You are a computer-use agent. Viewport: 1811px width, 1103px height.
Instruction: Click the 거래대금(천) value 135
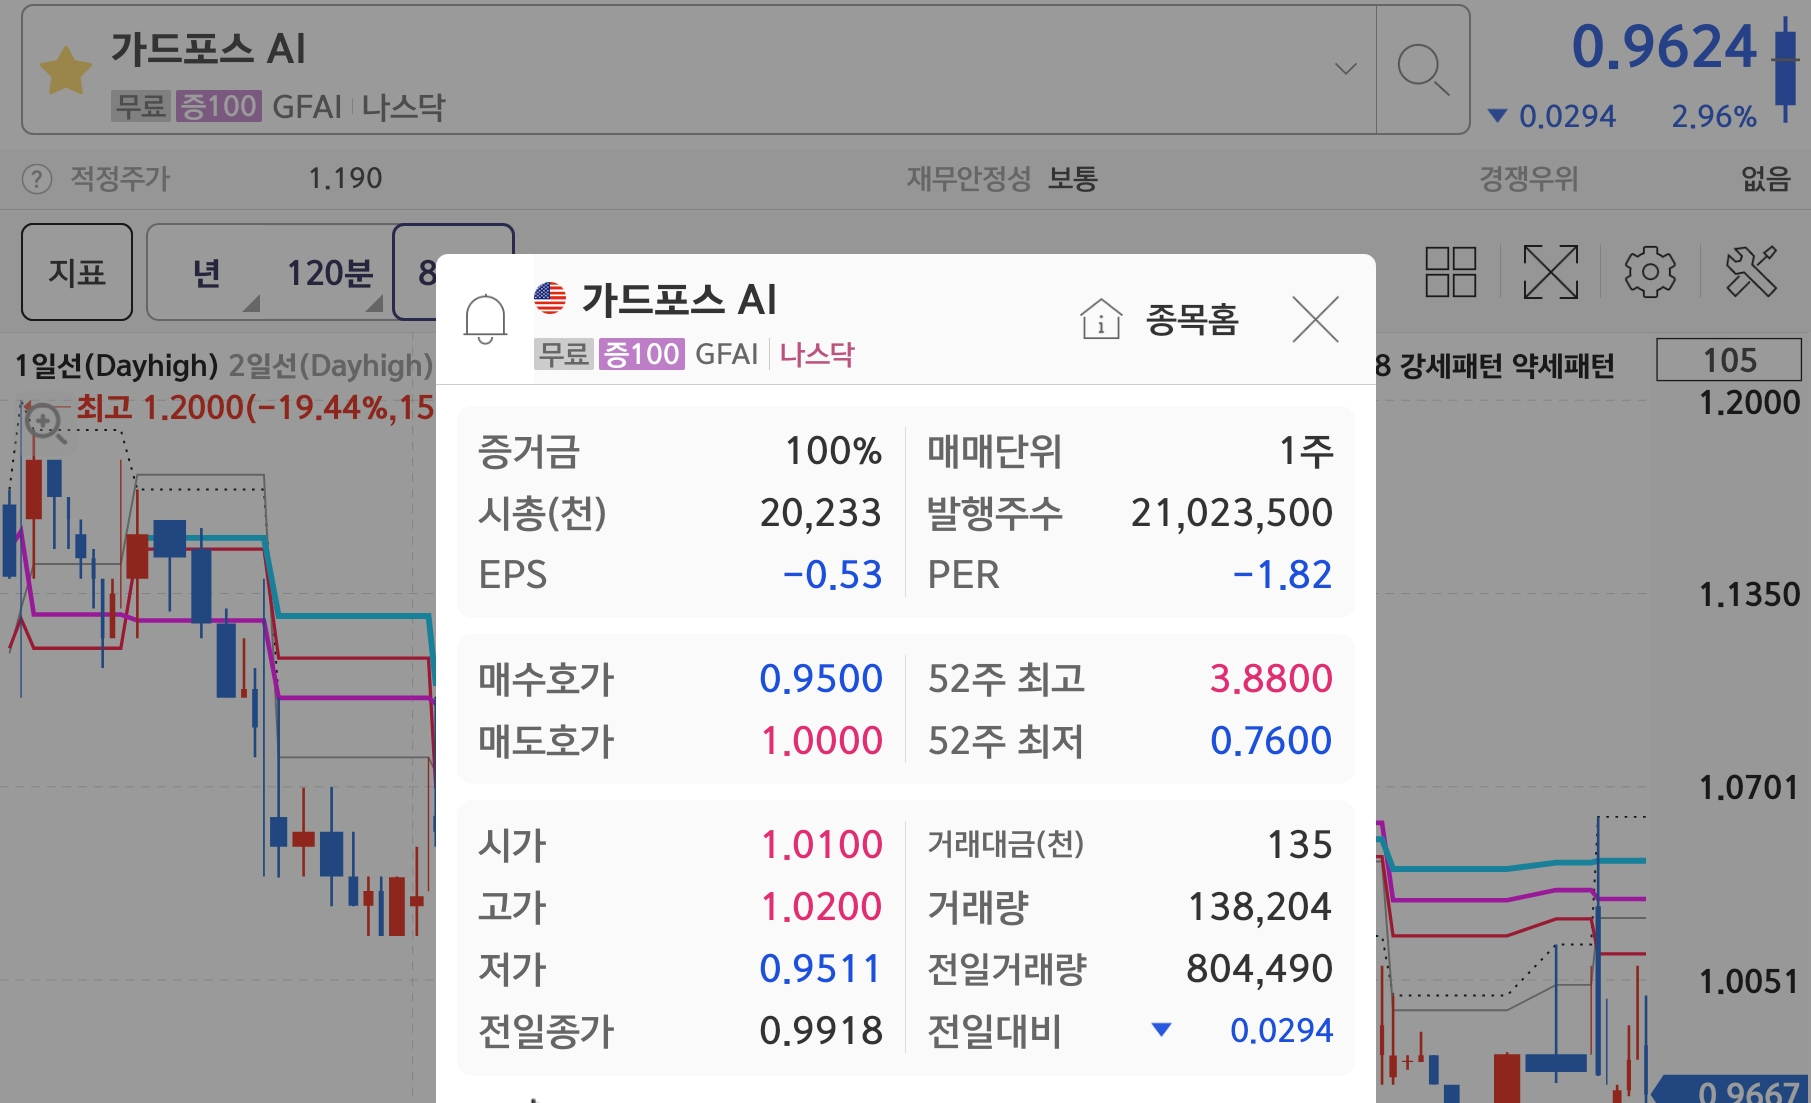click(1300, 845)
